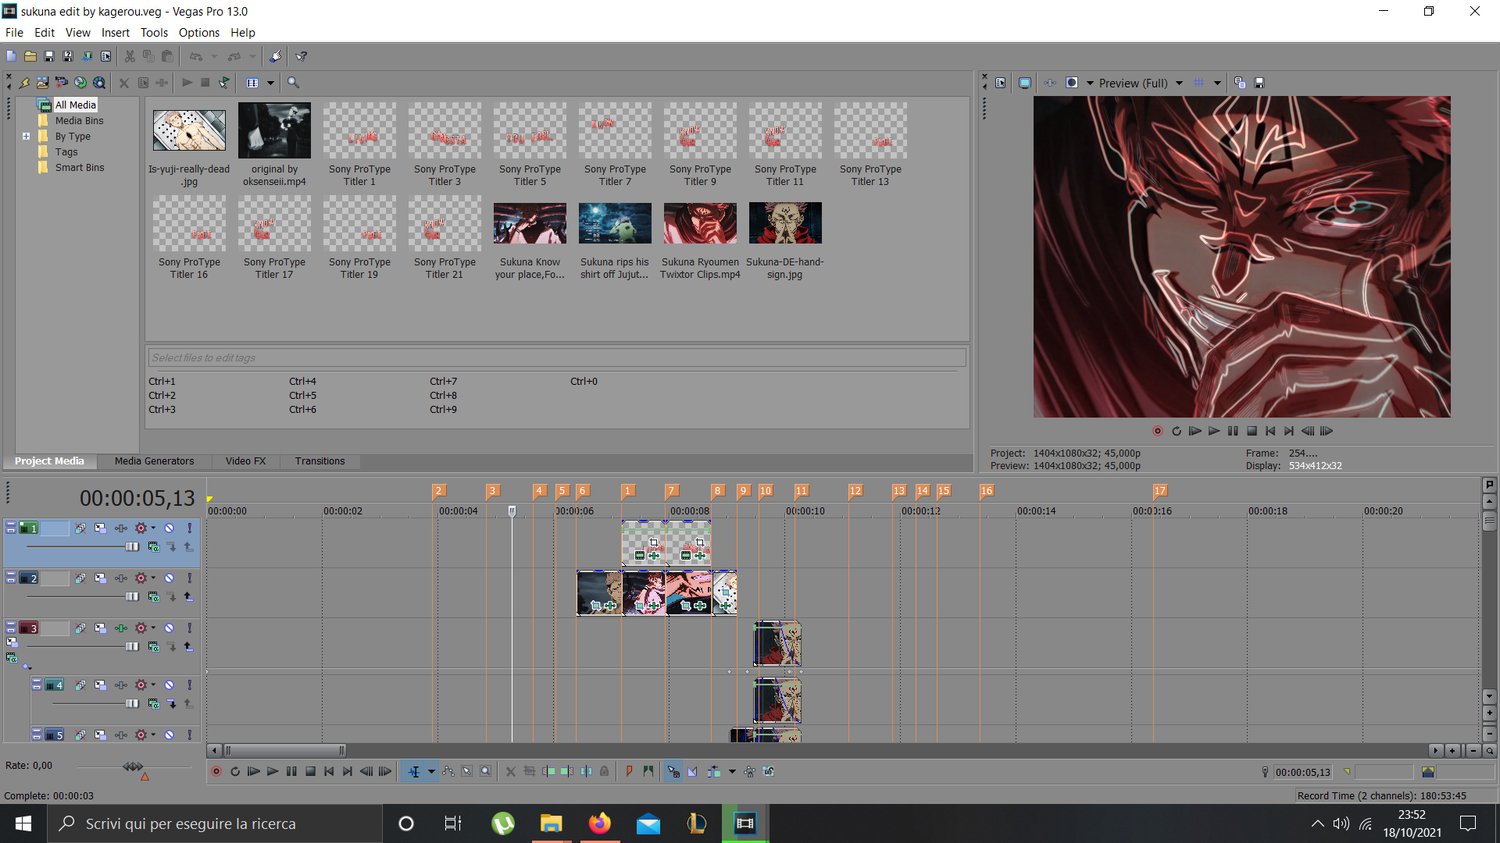Solo video track 3
1500x843 pixels.
(189, 628)
